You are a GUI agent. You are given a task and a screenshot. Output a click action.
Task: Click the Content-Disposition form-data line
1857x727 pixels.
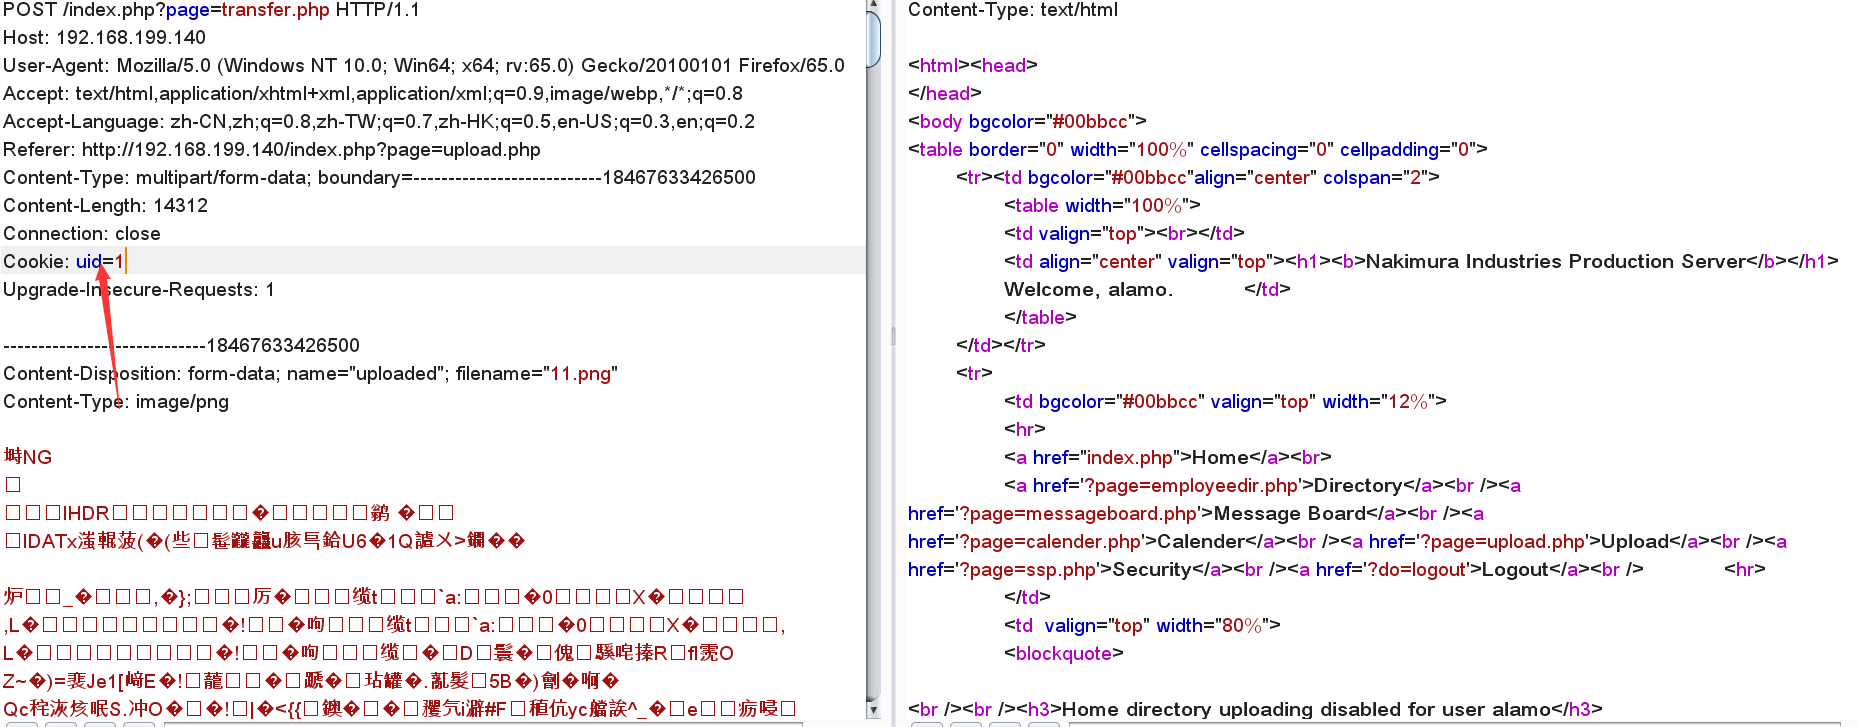pos(310,374)
